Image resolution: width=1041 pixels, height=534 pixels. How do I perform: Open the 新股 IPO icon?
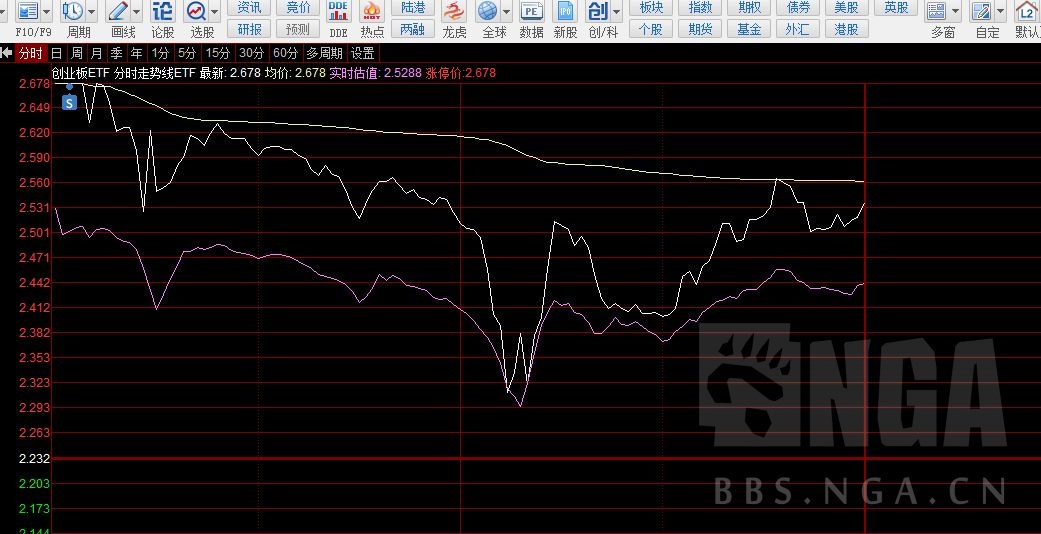pyautogui.click(x=565, y=11)
